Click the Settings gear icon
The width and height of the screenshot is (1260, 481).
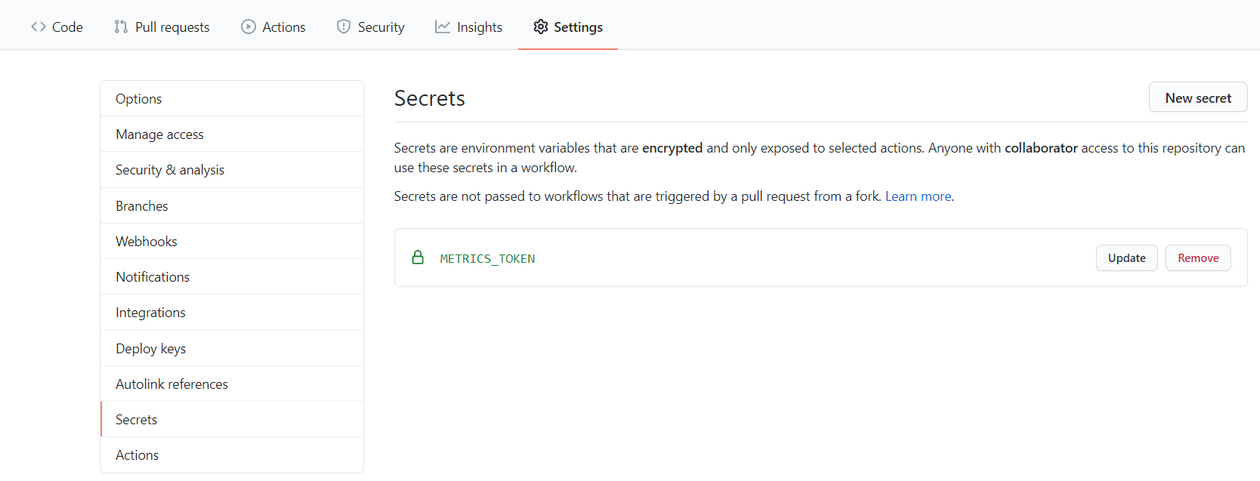541,27
